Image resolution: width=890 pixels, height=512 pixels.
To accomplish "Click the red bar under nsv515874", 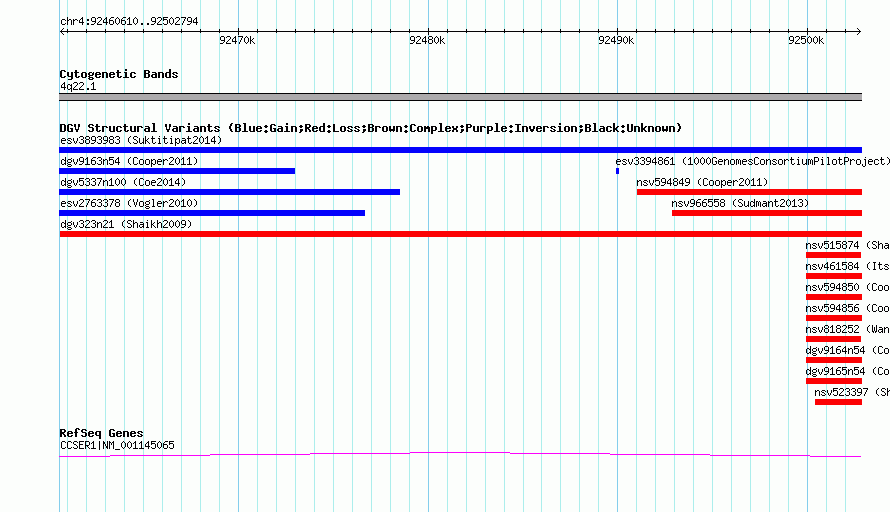I will pyautogui.click(x=833, y=255).
